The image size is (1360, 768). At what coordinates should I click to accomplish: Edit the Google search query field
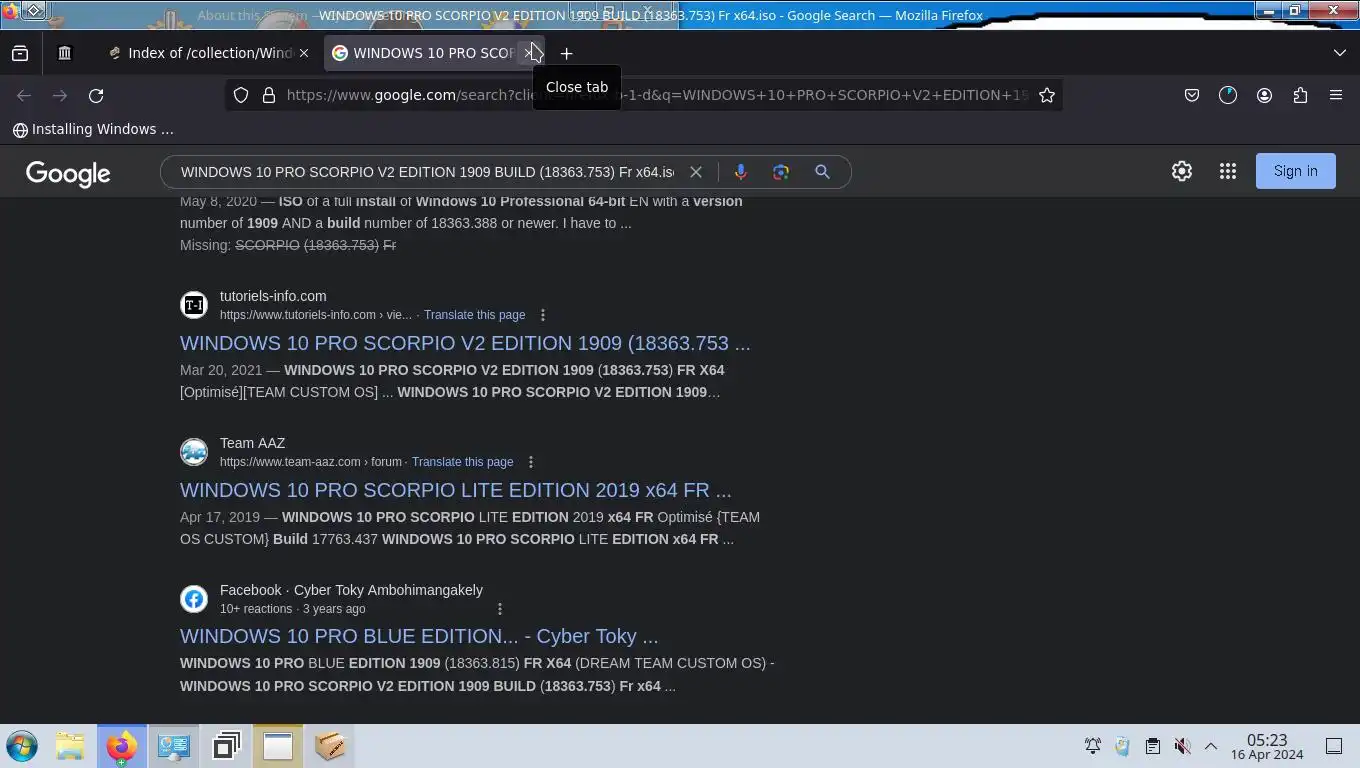click(x=427, y=172)
